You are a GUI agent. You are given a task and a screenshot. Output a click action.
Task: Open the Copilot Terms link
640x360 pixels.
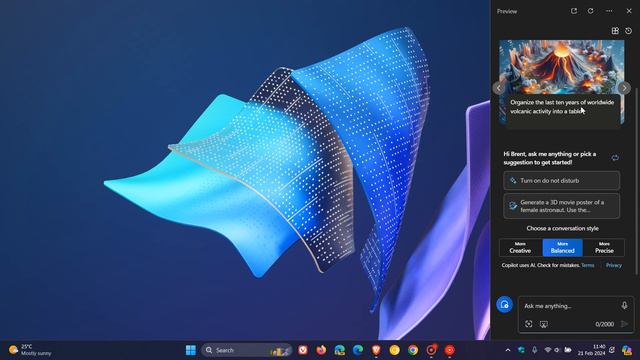[588, 265]
